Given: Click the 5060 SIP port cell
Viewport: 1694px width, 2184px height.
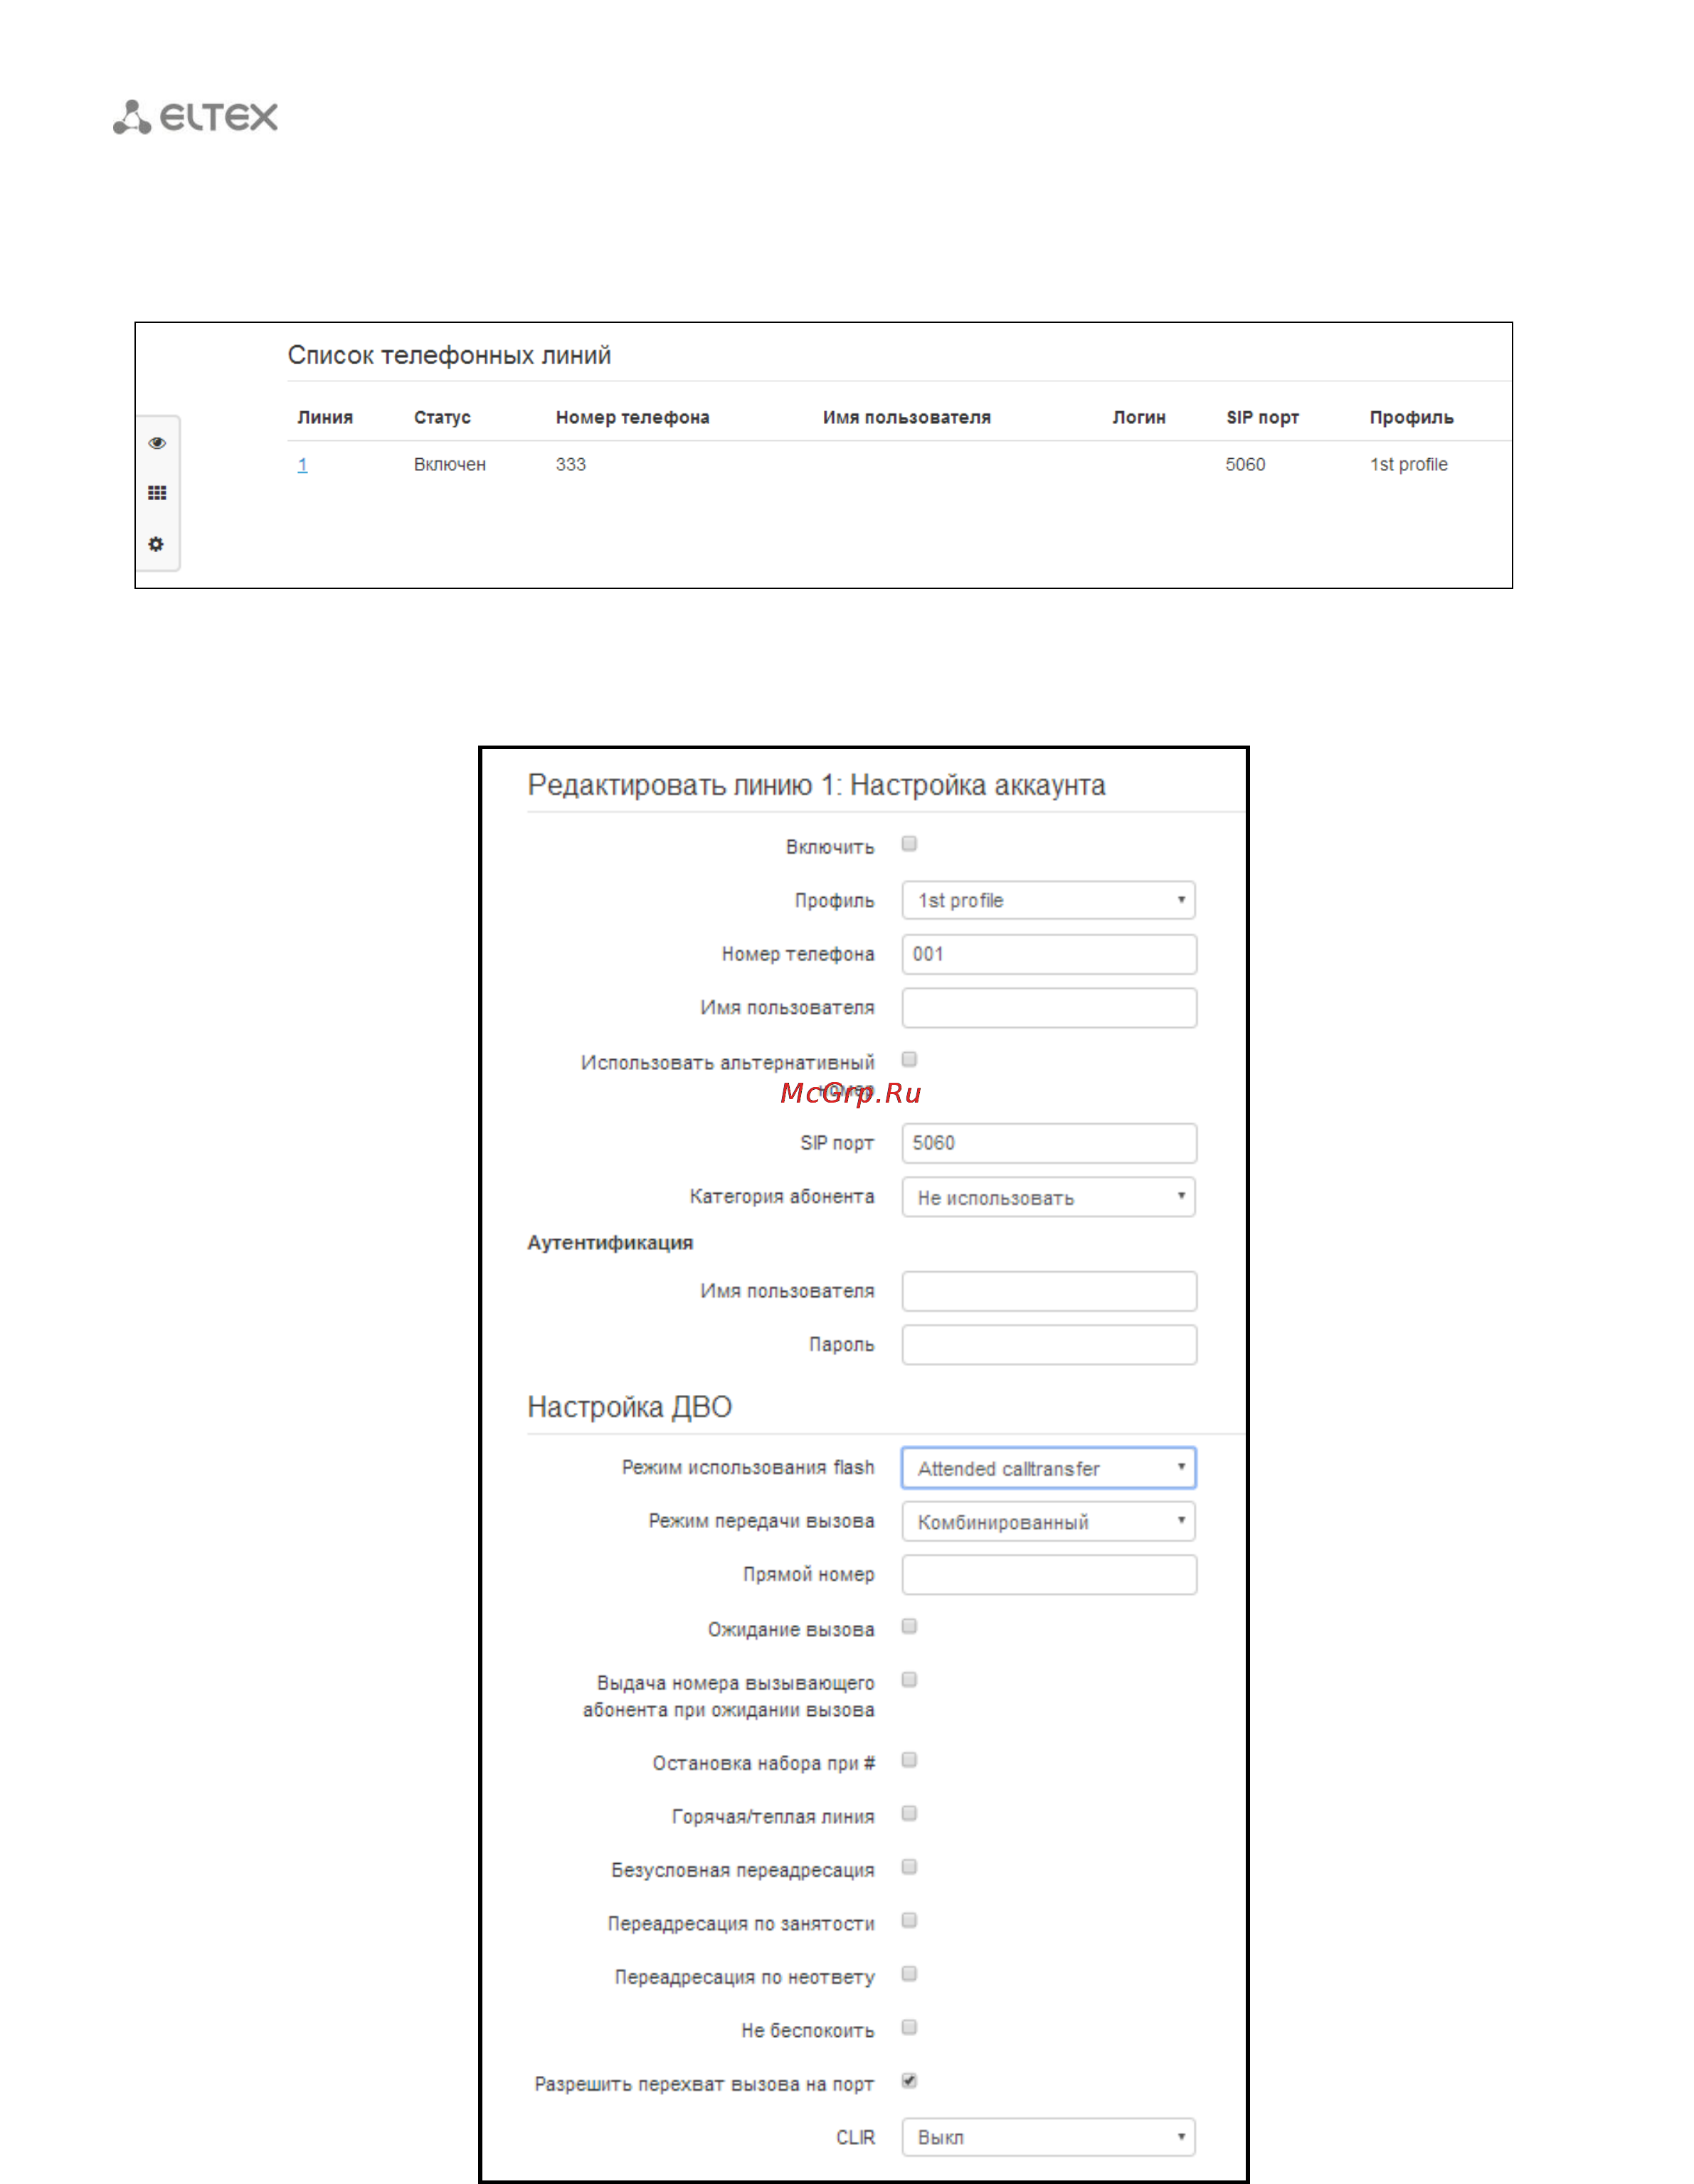Looking at the screenshot, I should point(1245,465).
